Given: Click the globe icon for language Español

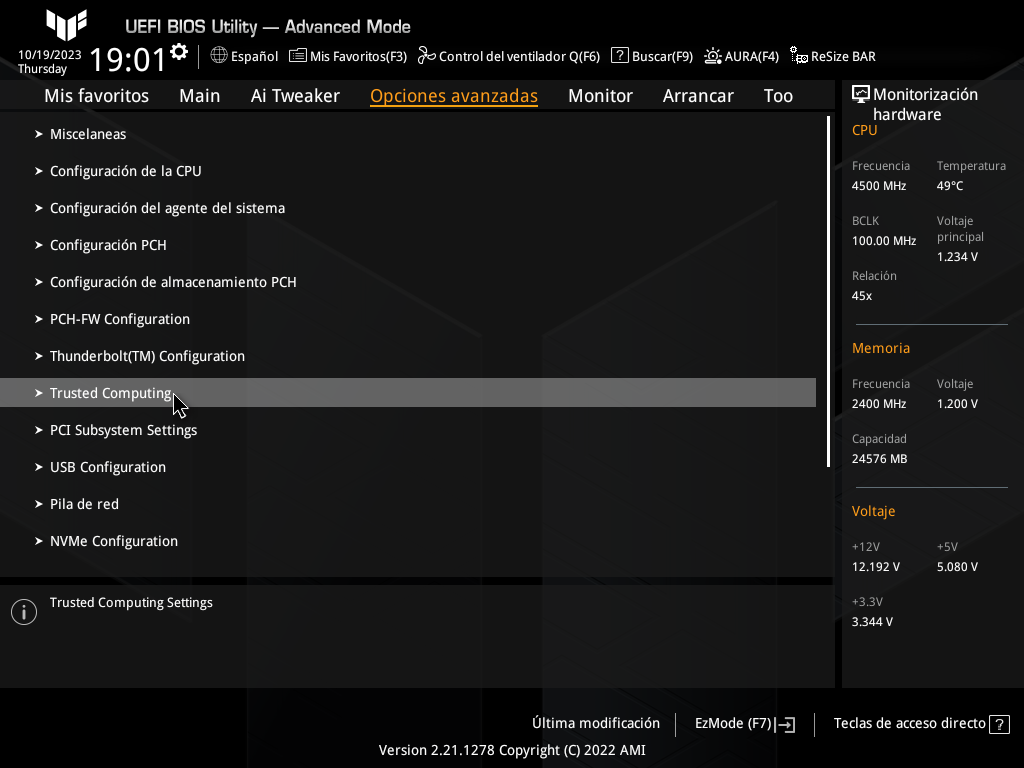Looking at the screenshot, I should 219,56.
